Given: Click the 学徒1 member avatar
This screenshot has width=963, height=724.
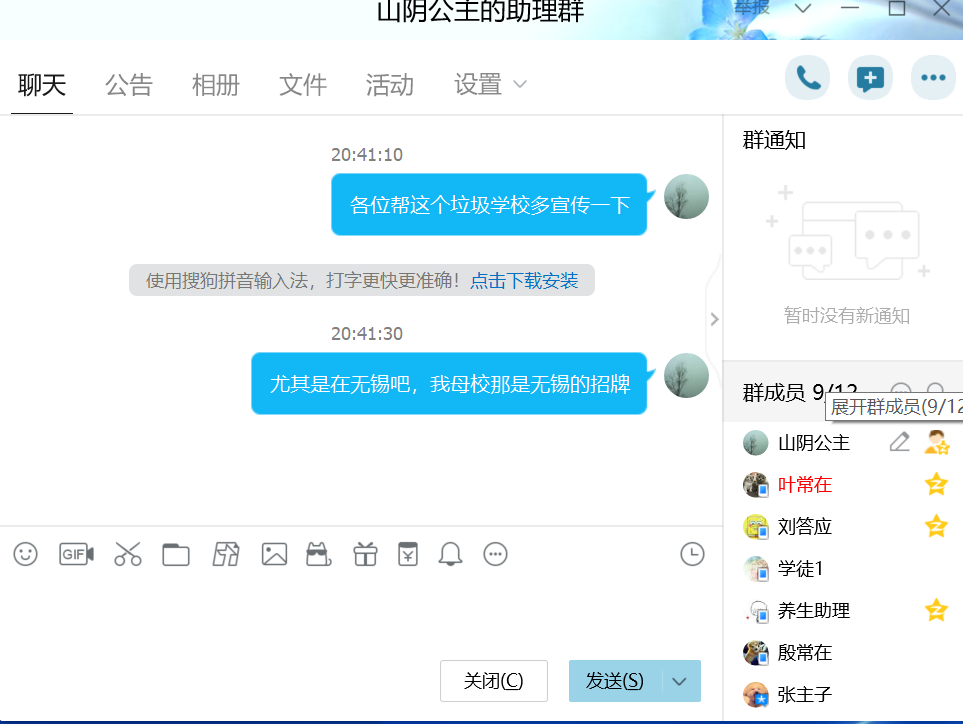Looking at the screenshot, I should (755, 569).
